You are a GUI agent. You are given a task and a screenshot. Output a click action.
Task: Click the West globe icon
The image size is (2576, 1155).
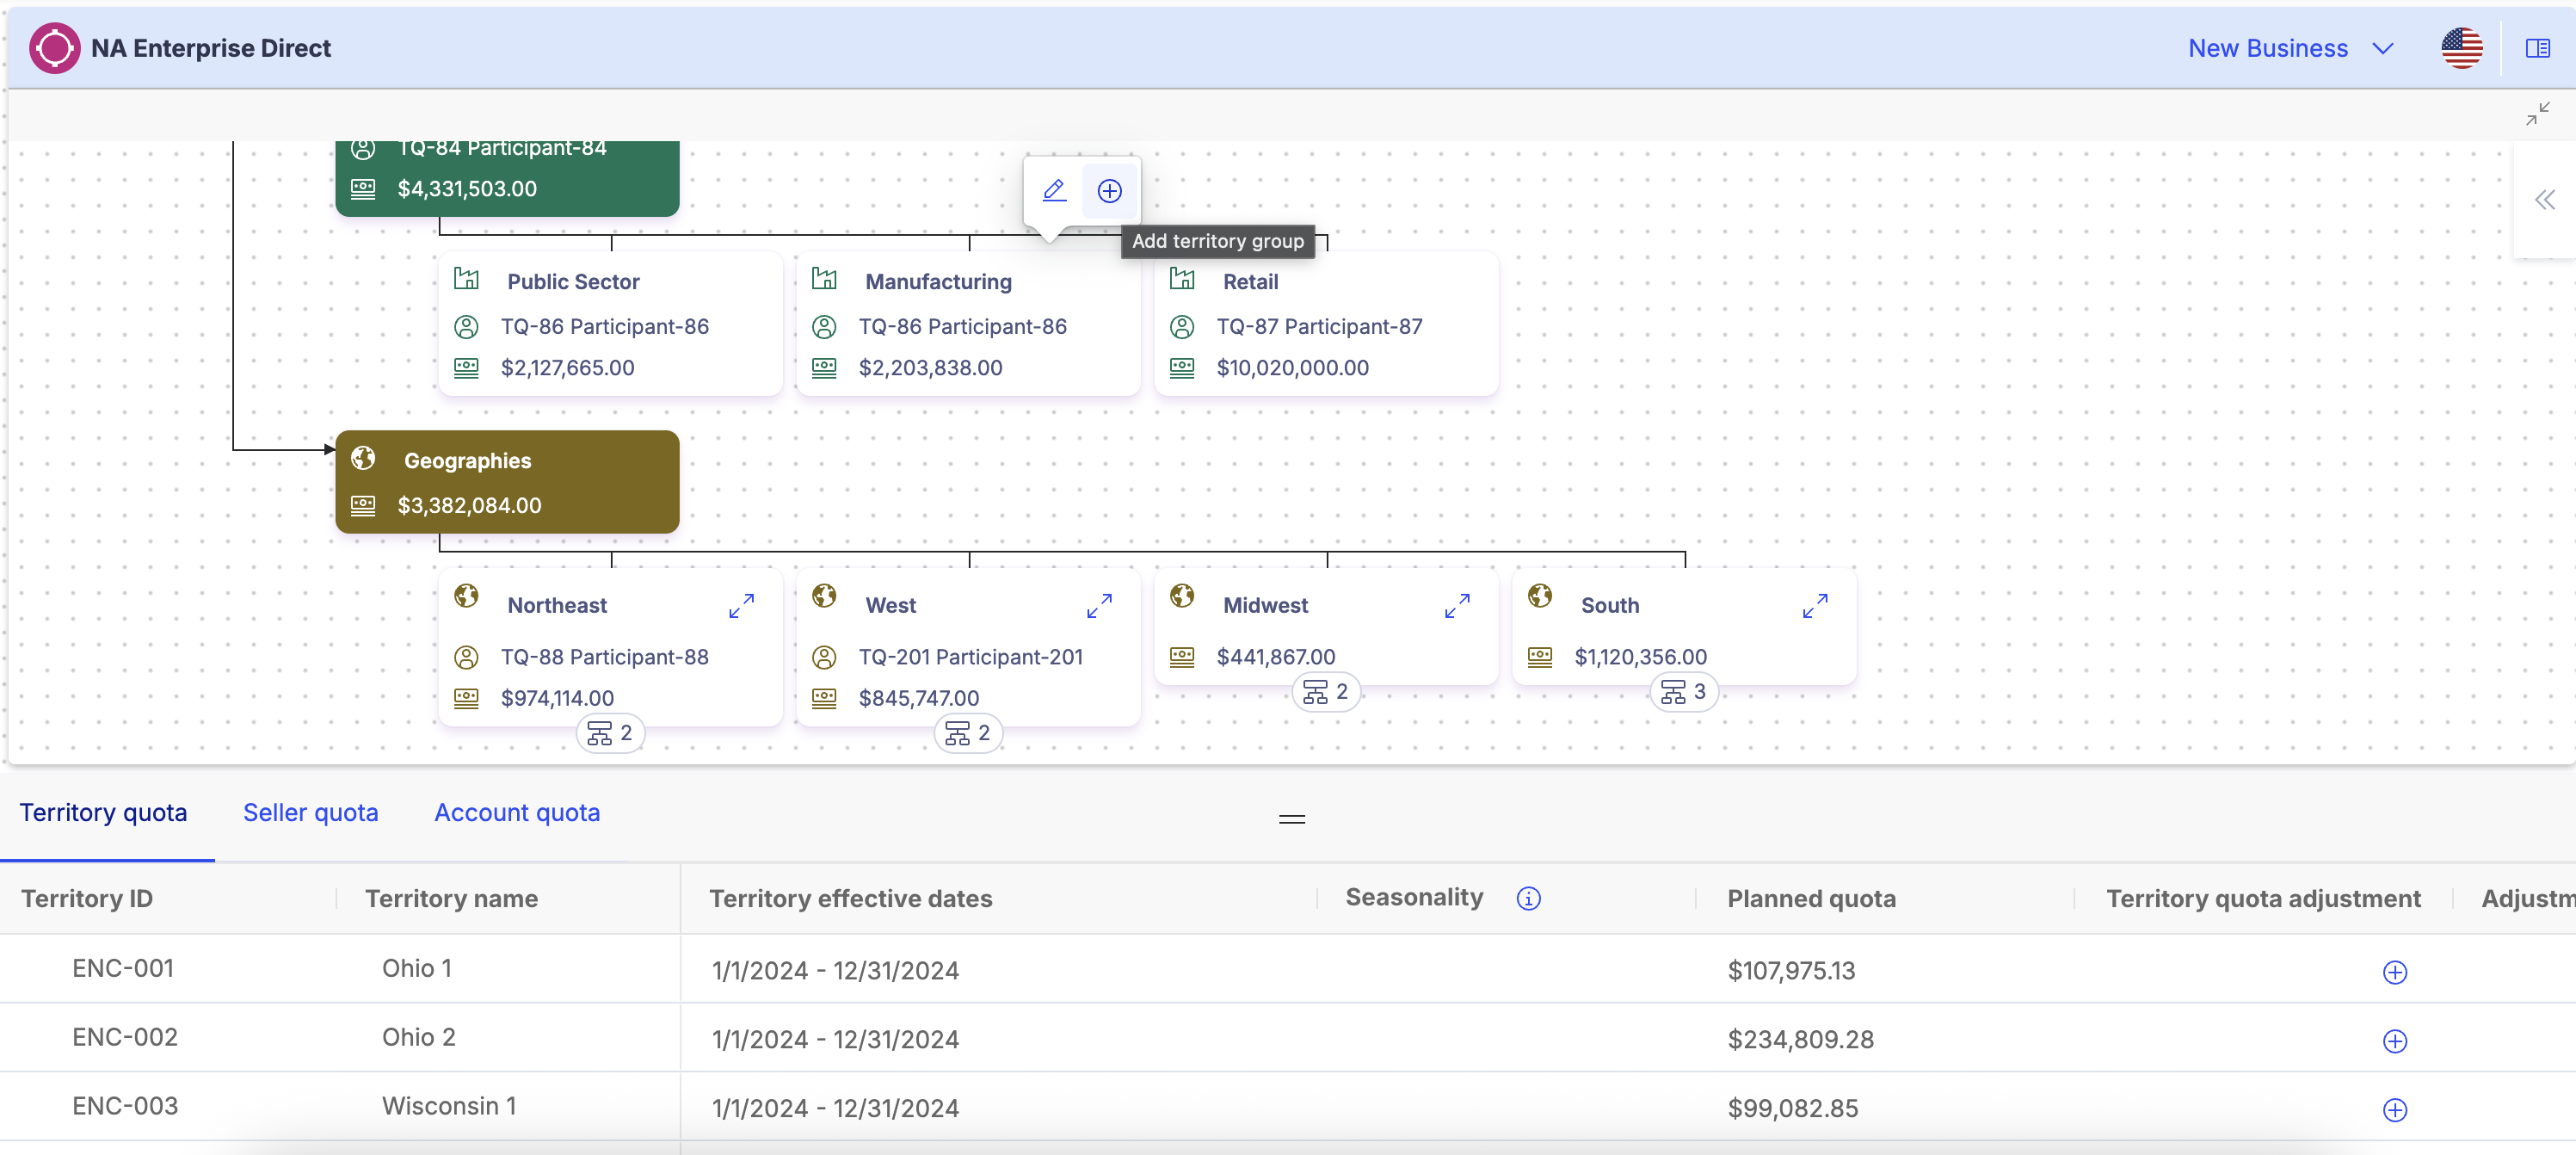pos(824,596)
